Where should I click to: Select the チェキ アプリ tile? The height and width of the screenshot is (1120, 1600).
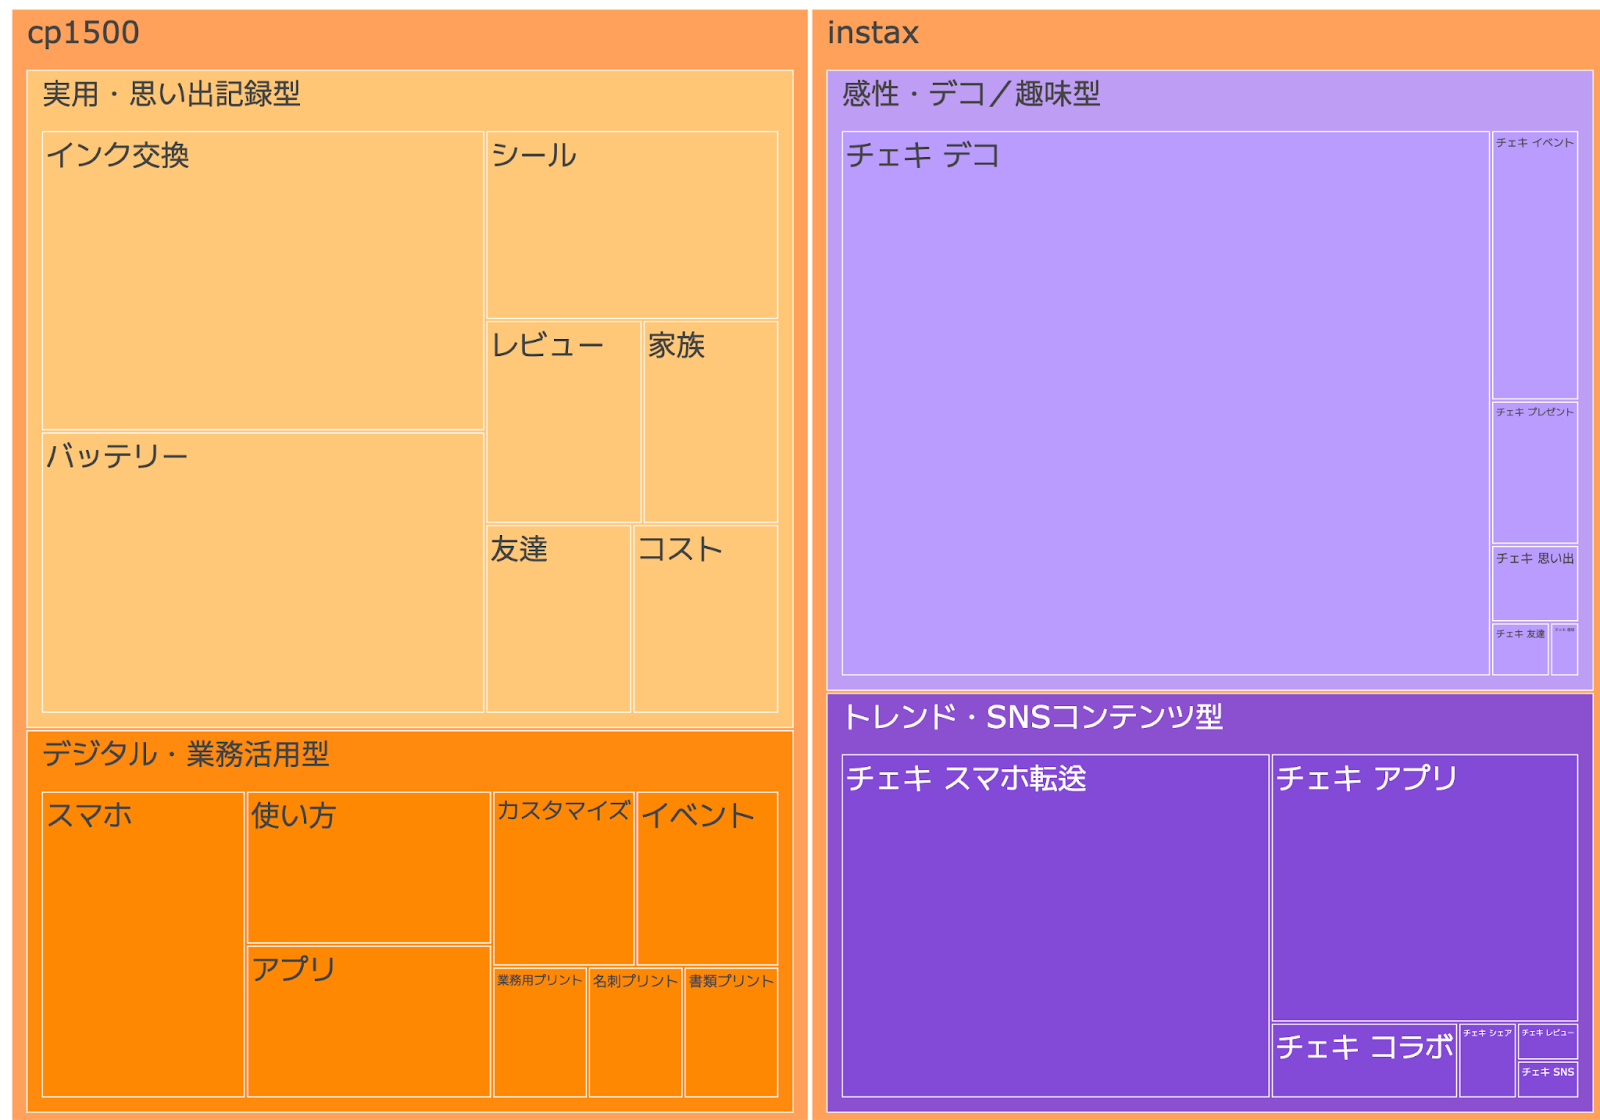[1424, 887]
